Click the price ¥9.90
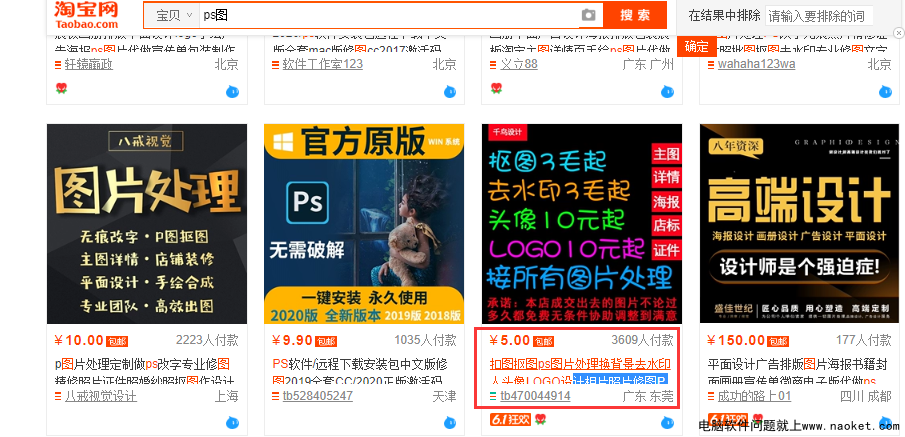This screenshot has height=437, width=905. pyautogui.click(x=293, y=341)
